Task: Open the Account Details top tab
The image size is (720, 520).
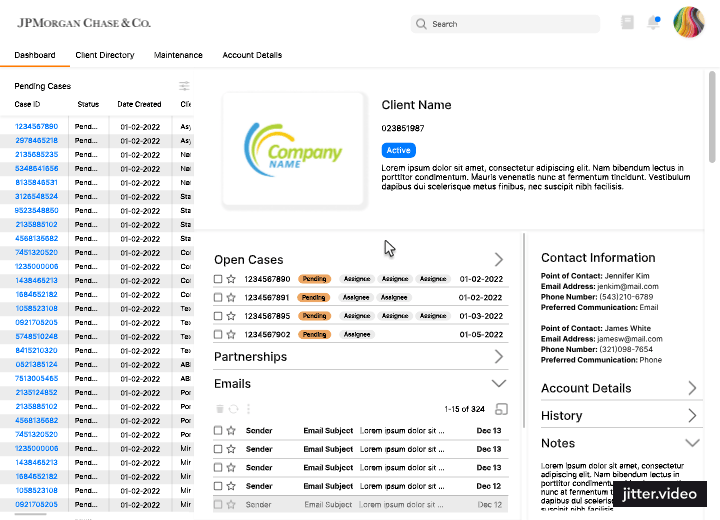Action: 252,55
